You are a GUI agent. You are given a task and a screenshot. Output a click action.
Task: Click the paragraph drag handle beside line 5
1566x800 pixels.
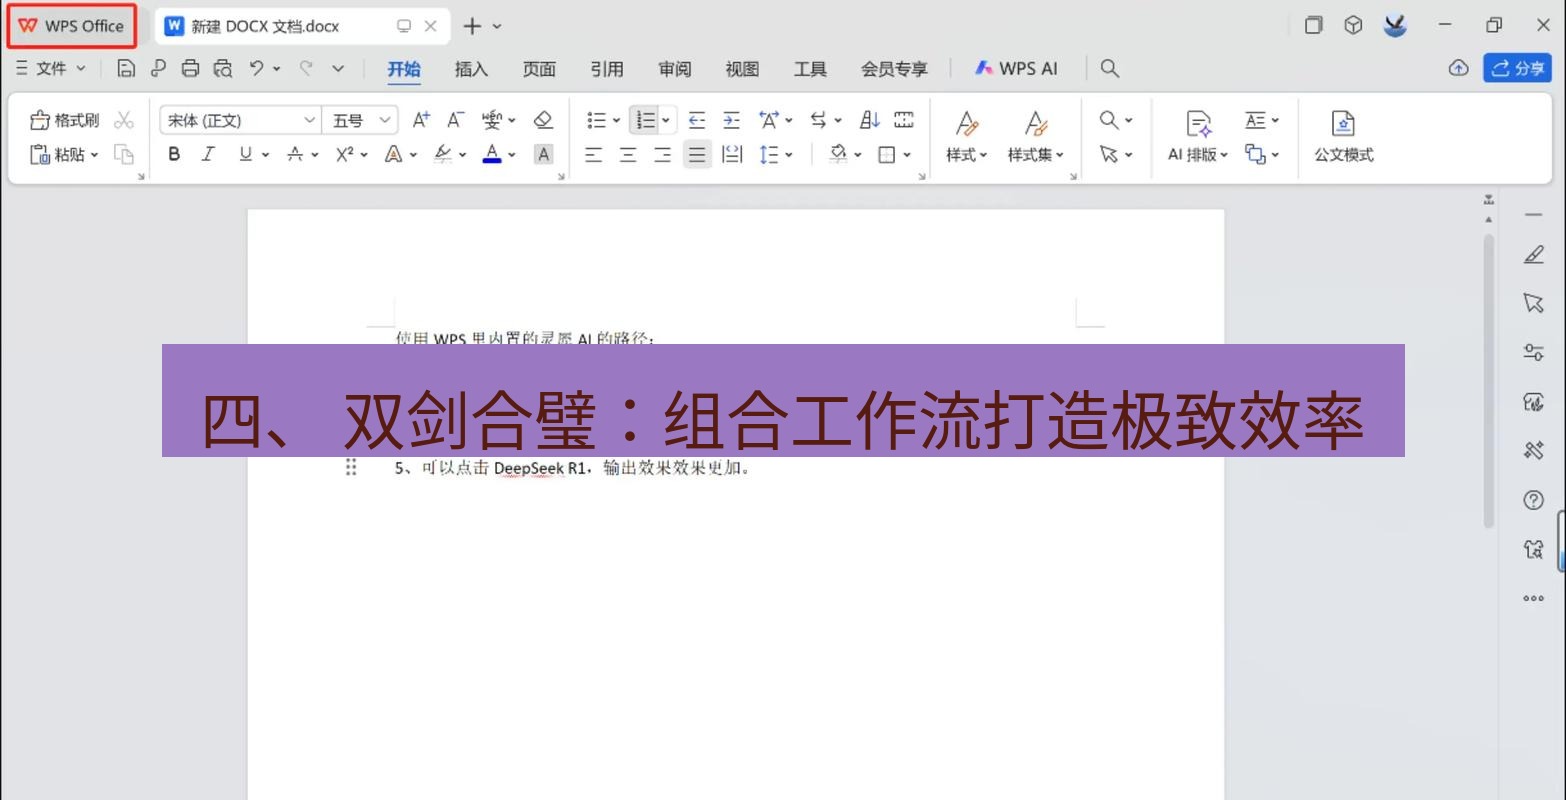click(x=351, y=467)
